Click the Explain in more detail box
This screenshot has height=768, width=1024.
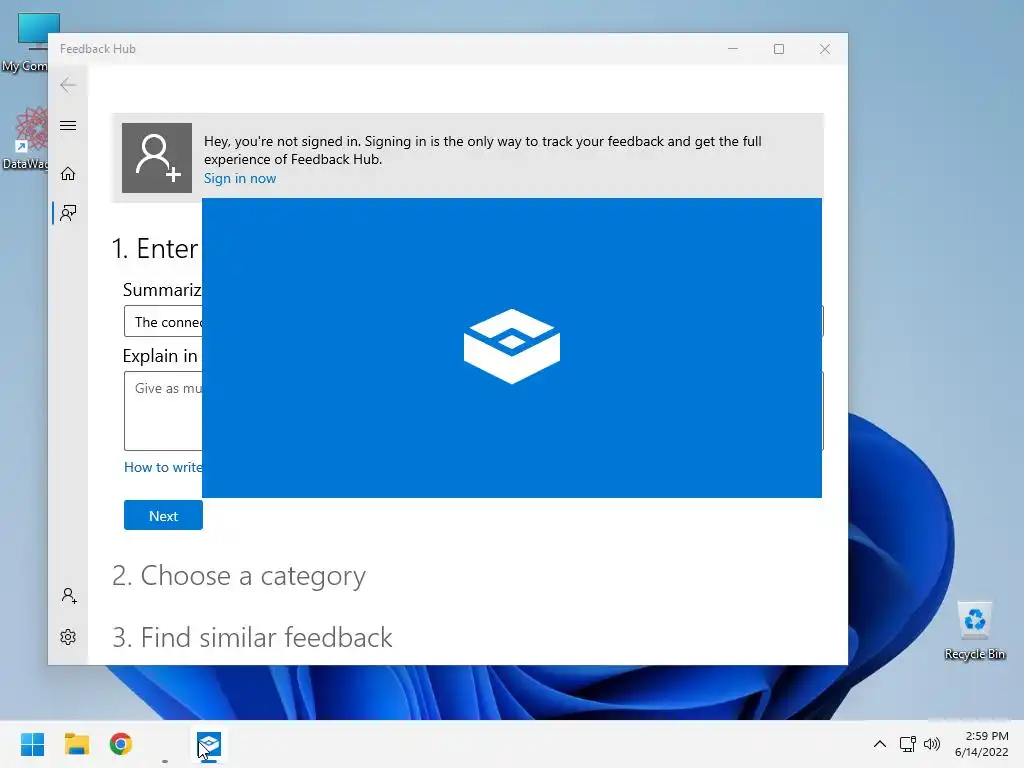click(x=163, y=411)
